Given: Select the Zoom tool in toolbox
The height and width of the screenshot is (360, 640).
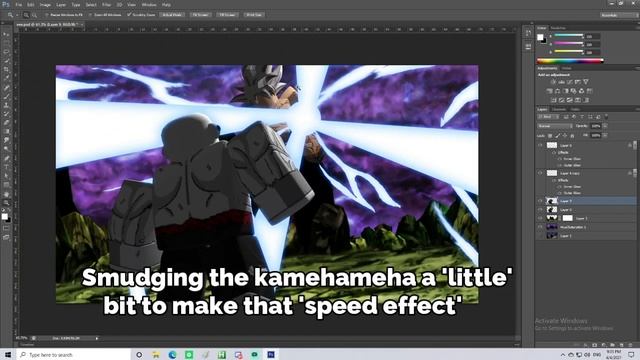Looking at the screenshot, I should point(7,202).
